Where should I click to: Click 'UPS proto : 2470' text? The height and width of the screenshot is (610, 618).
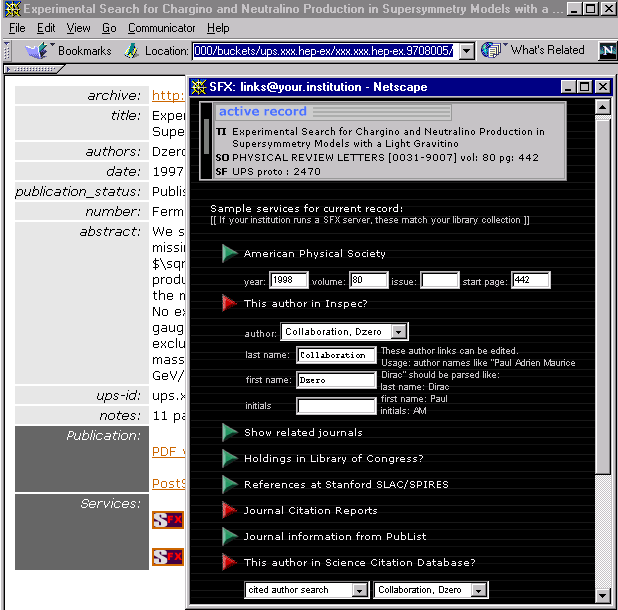click(x=276, y=172)
